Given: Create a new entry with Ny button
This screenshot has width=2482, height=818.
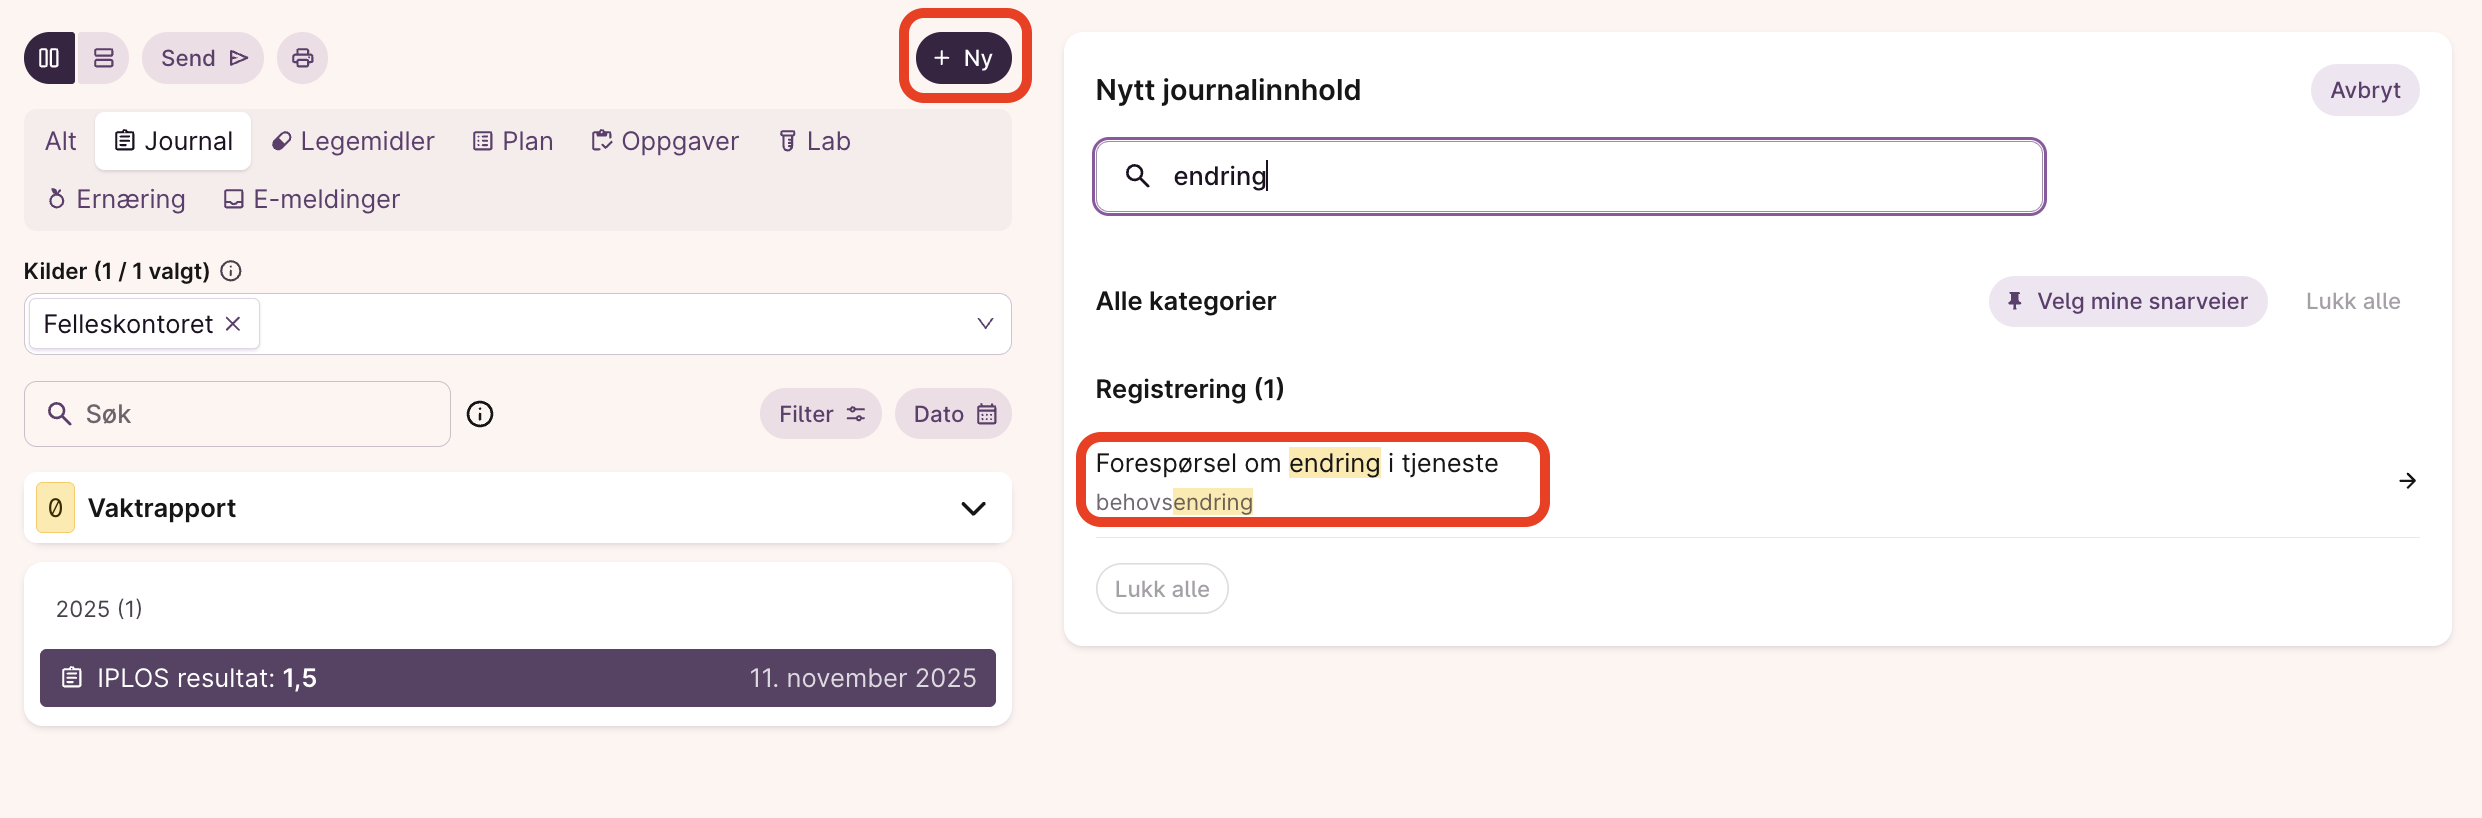Looking at the screenshot, I should coord(963,58).
